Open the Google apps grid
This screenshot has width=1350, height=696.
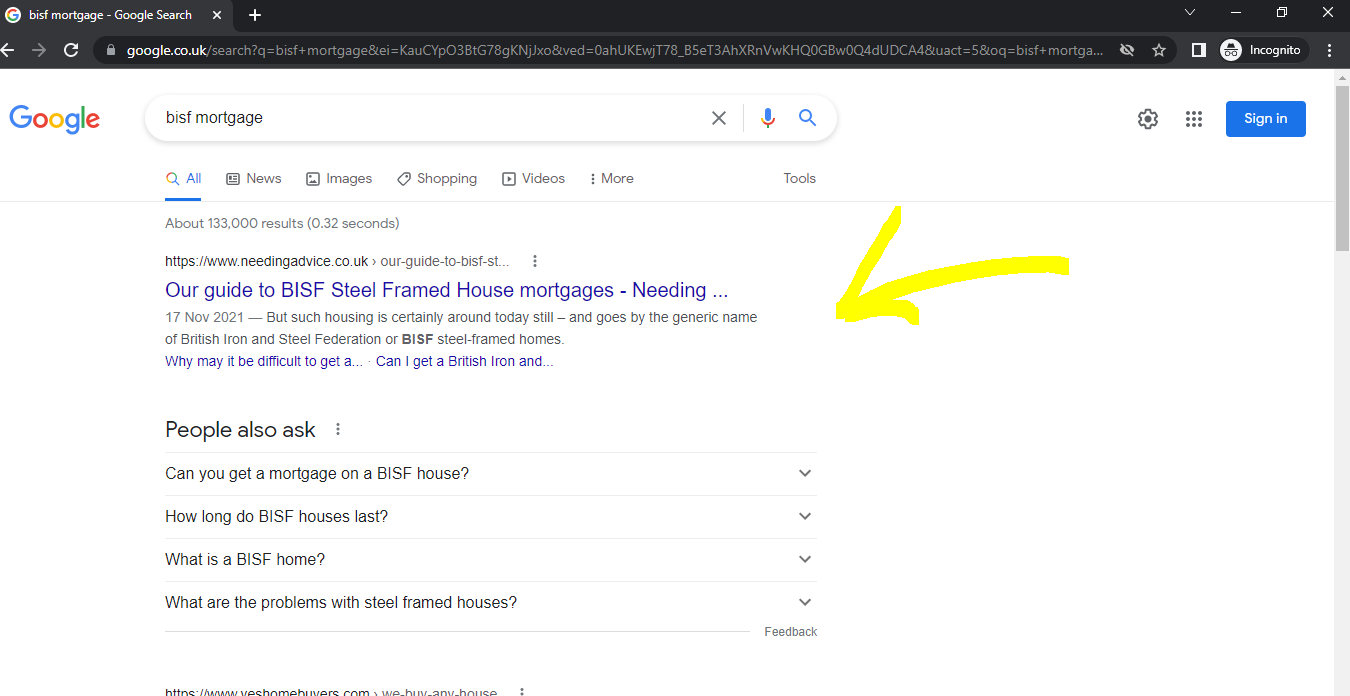[x=1193, y=119]
